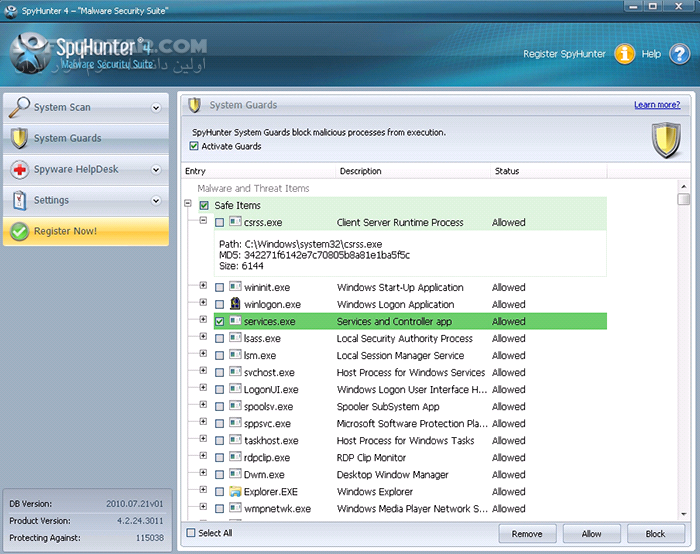The height and width of the screenshot is (554, 700).
Task: Check the lsm.exe checkbox
Action: coord(219,355)
